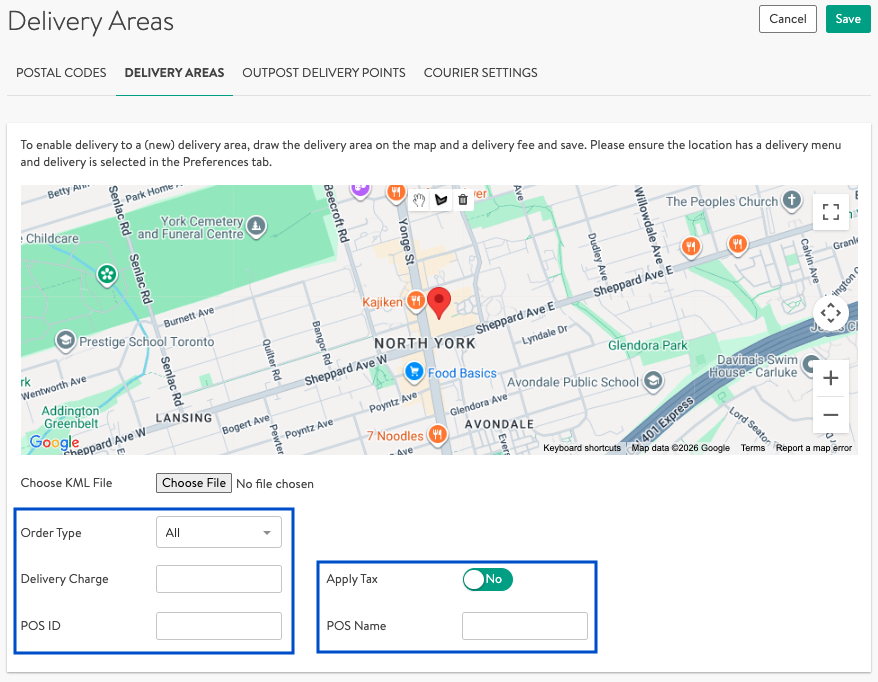This screenshot has width=878, height=682.
Task: Switch to Postal Codes tab
Action: (x=61, y=73)
